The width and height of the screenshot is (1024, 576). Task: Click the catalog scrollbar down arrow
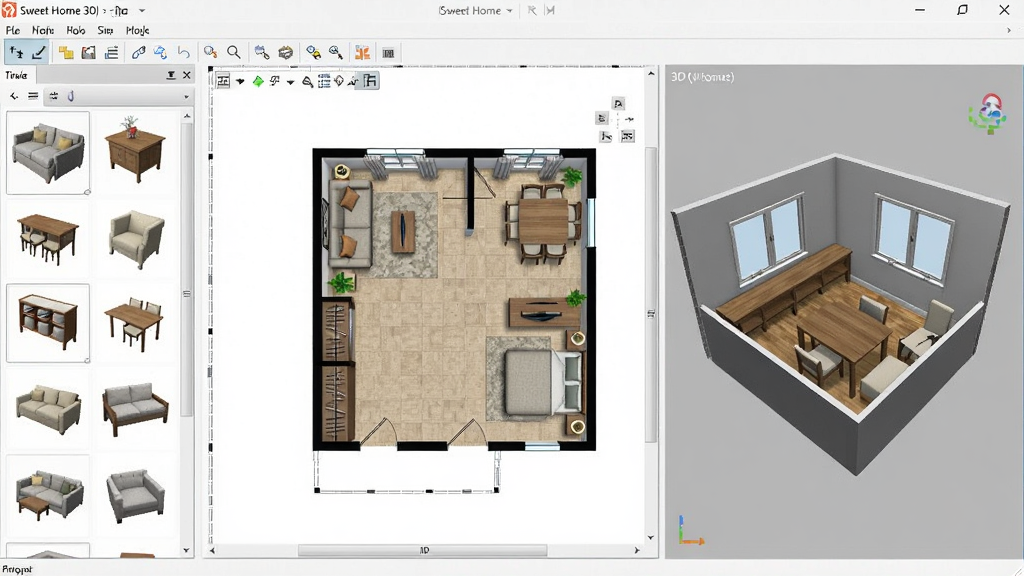coord(187,551)
